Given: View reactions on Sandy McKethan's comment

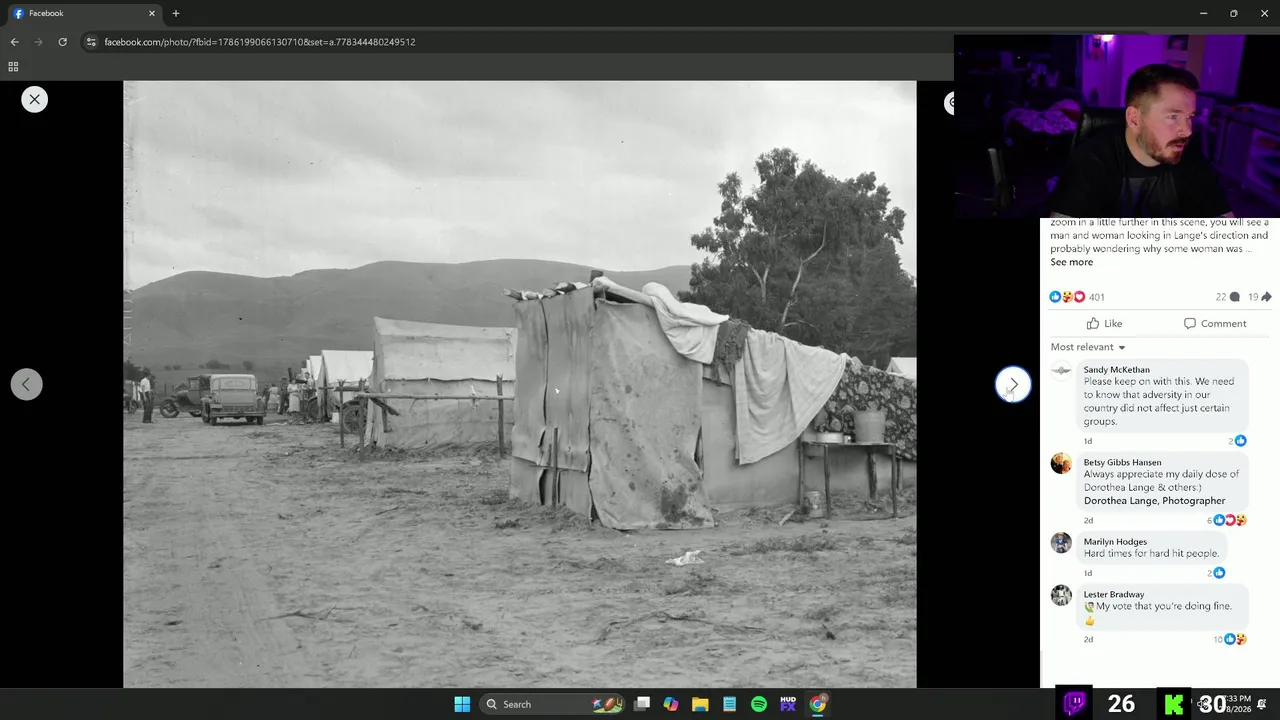Looking at the screenshot, I should [x=1237, y=441].
